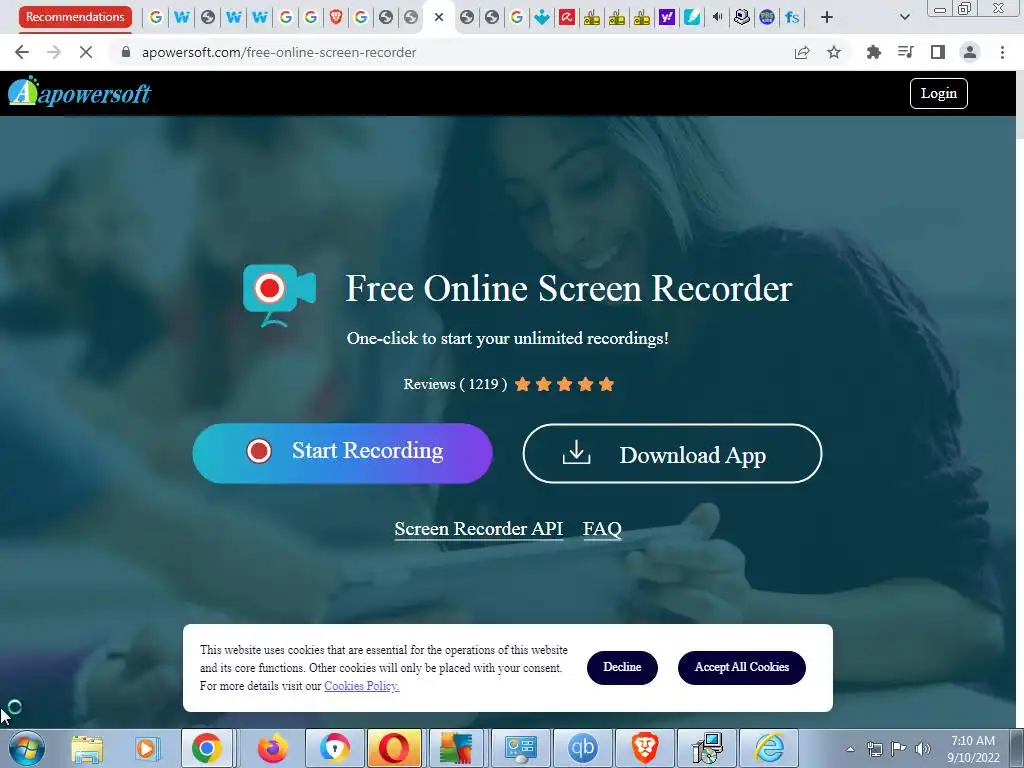Click Download App button
The height and width of the screenshot is (768, 1024).
672,454
